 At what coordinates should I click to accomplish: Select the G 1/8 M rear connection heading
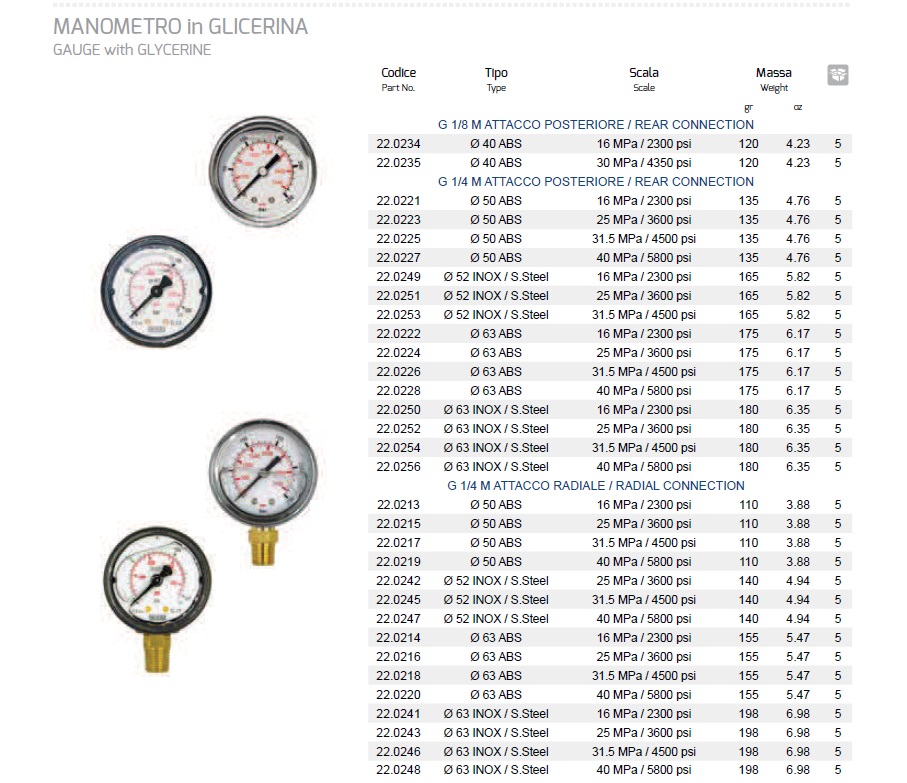tap(596, 125)
